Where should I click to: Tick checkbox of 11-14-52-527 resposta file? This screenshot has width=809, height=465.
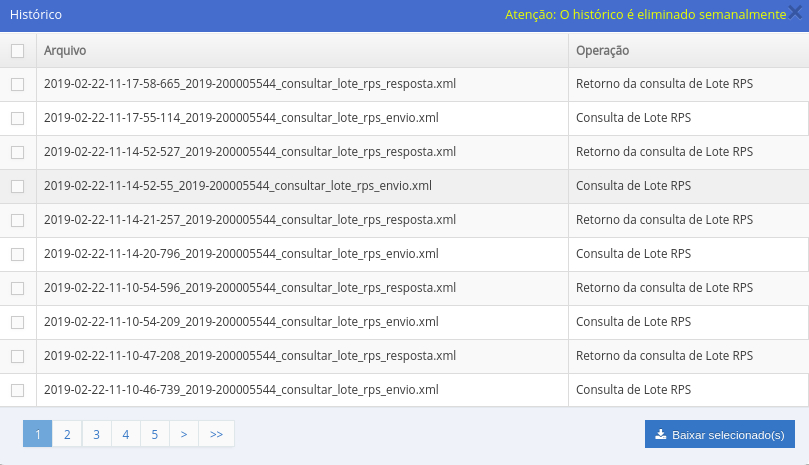[17, 153]
